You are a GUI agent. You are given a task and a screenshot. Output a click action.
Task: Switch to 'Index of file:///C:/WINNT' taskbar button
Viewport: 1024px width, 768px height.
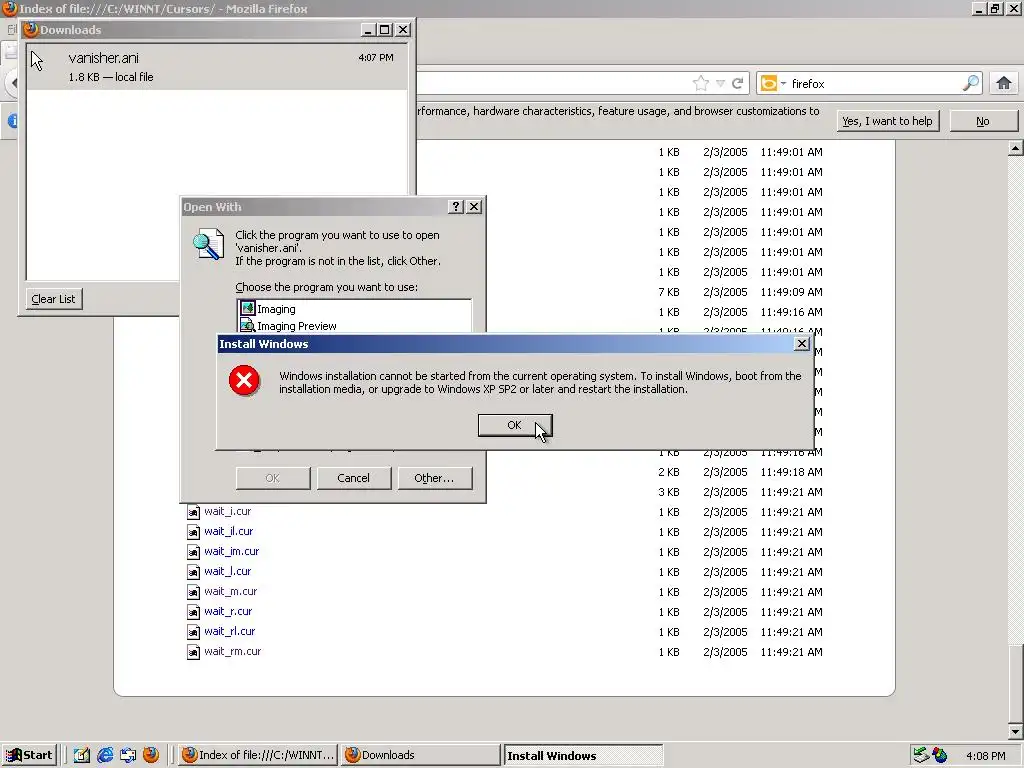pos(257,755)
